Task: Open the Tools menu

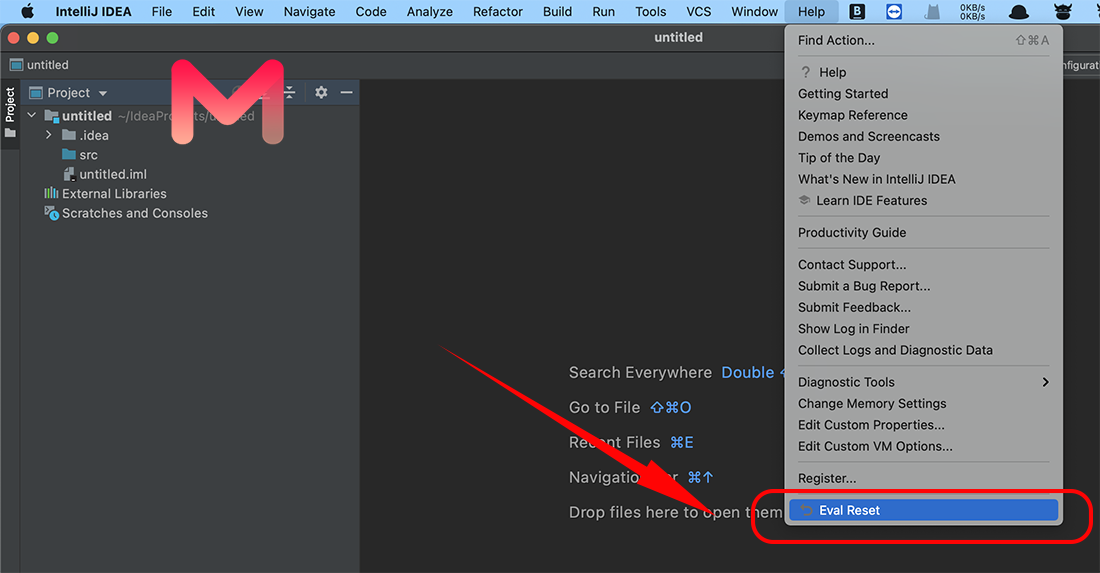Action: [650, 11]
